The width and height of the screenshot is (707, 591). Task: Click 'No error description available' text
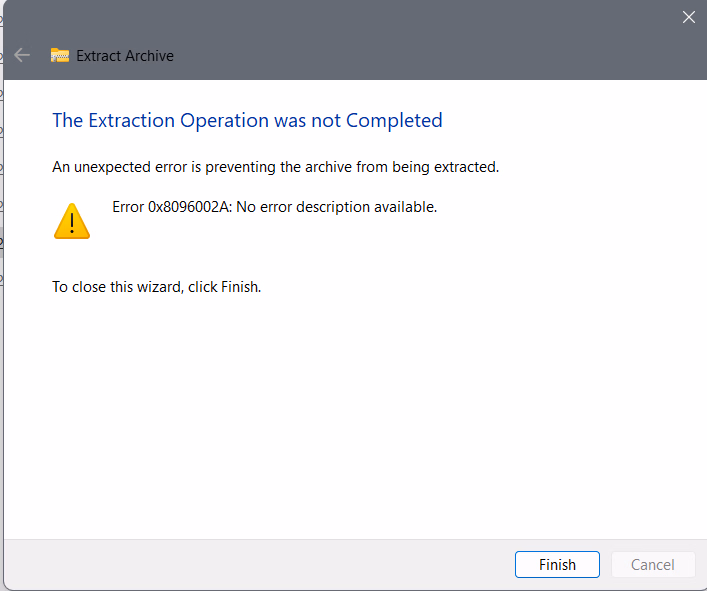click(337, 207)
